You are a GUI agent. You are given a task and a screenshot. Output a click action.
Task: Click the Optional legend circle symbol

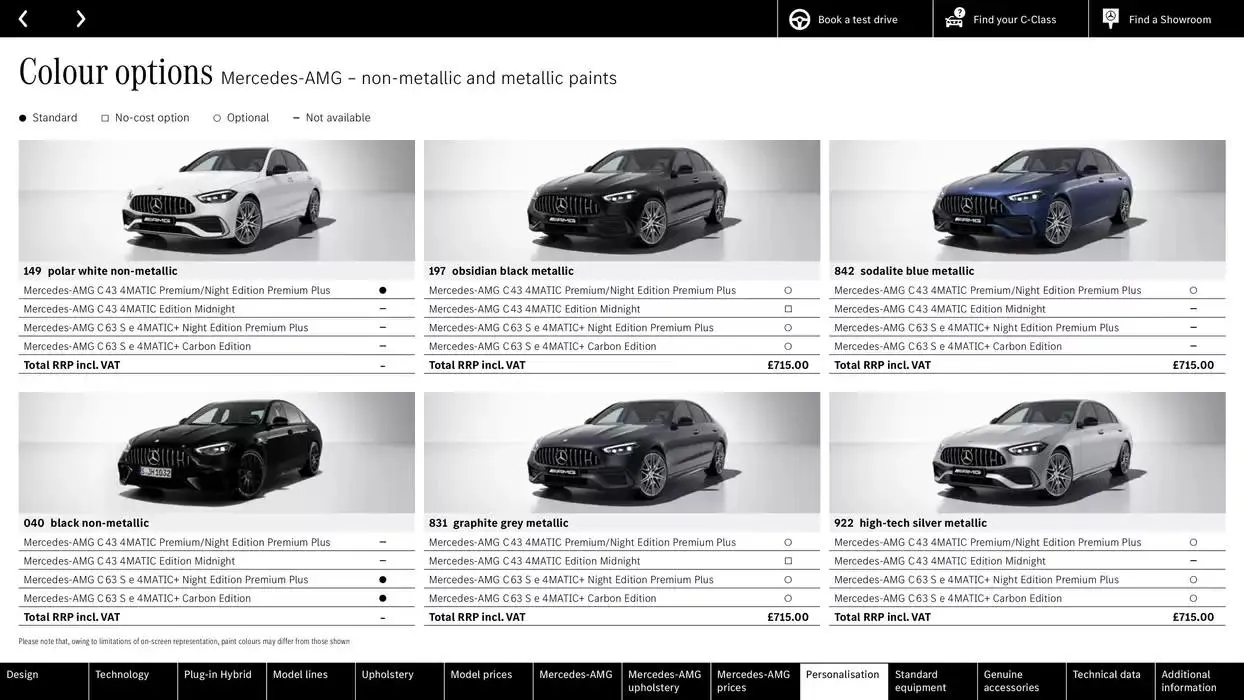tap(216, 117)
